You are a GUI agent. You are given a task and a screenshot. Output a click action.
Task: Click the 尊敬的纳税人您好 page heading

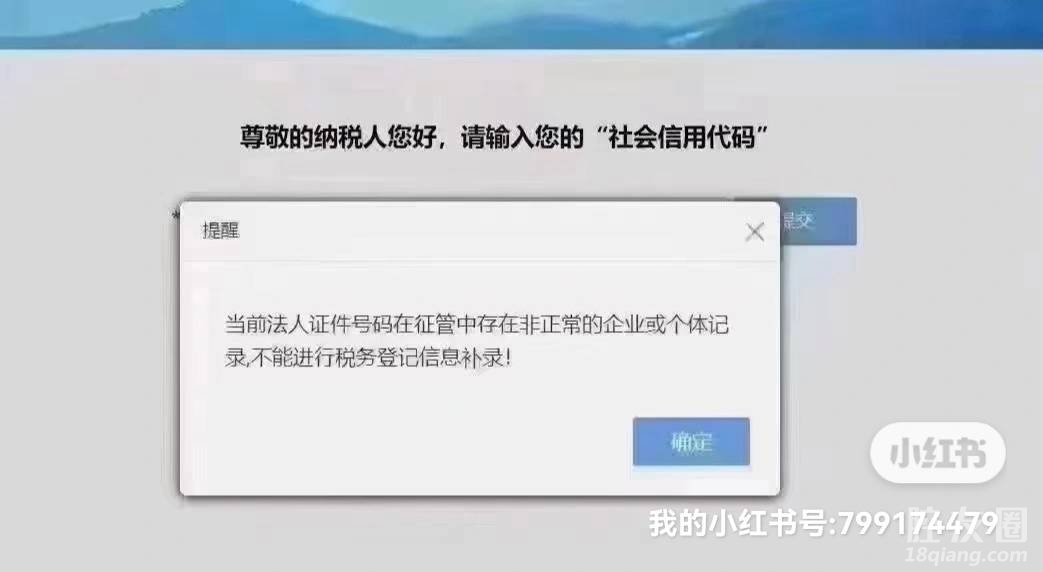(504, 137)
